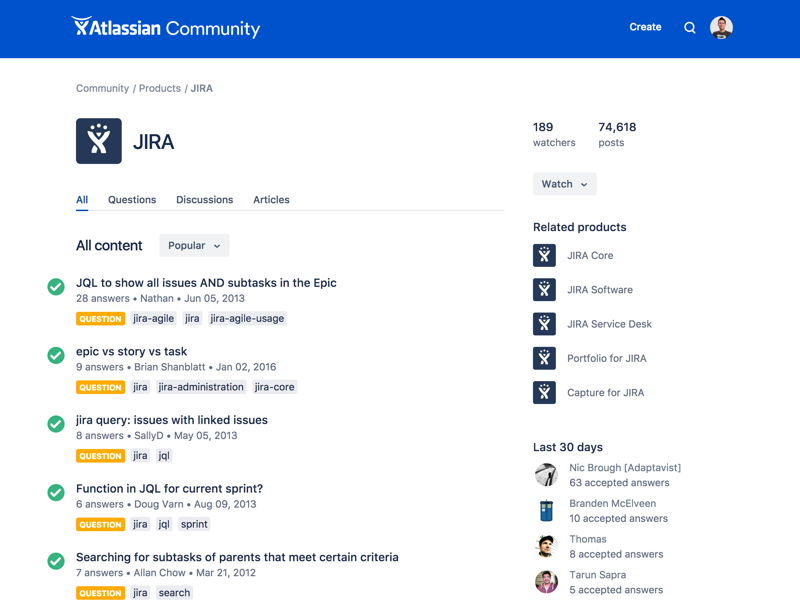Click the JIRA breadcrumb item

(x=202, y=88)
